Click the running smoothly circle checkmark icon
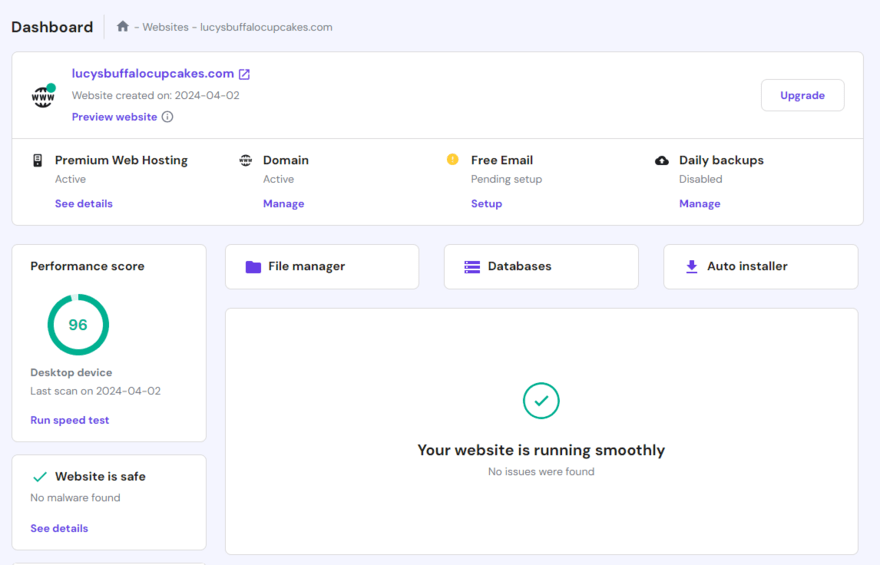This screenshot has width=880, height=565. click(x=541, y=401)
